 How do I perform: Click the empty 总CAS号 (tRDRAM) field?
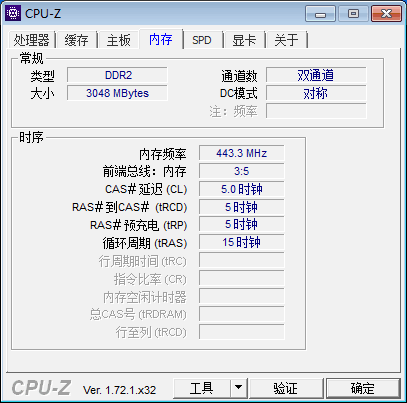[x=242, y=314]
